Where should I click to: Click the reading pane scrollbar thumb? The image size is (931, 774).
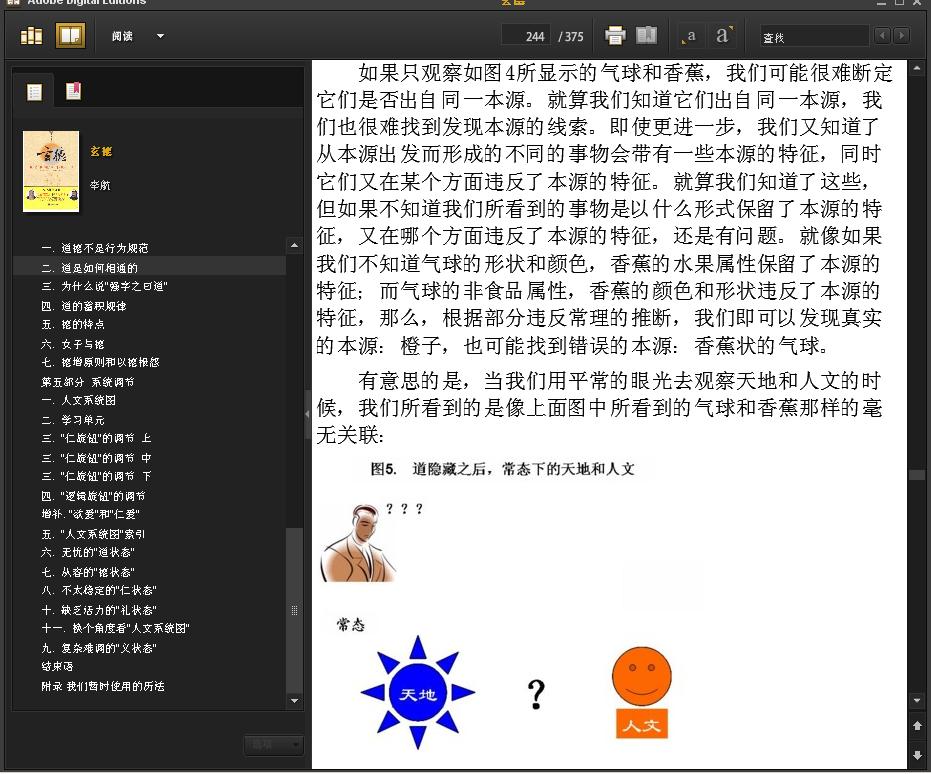[917, 475]
